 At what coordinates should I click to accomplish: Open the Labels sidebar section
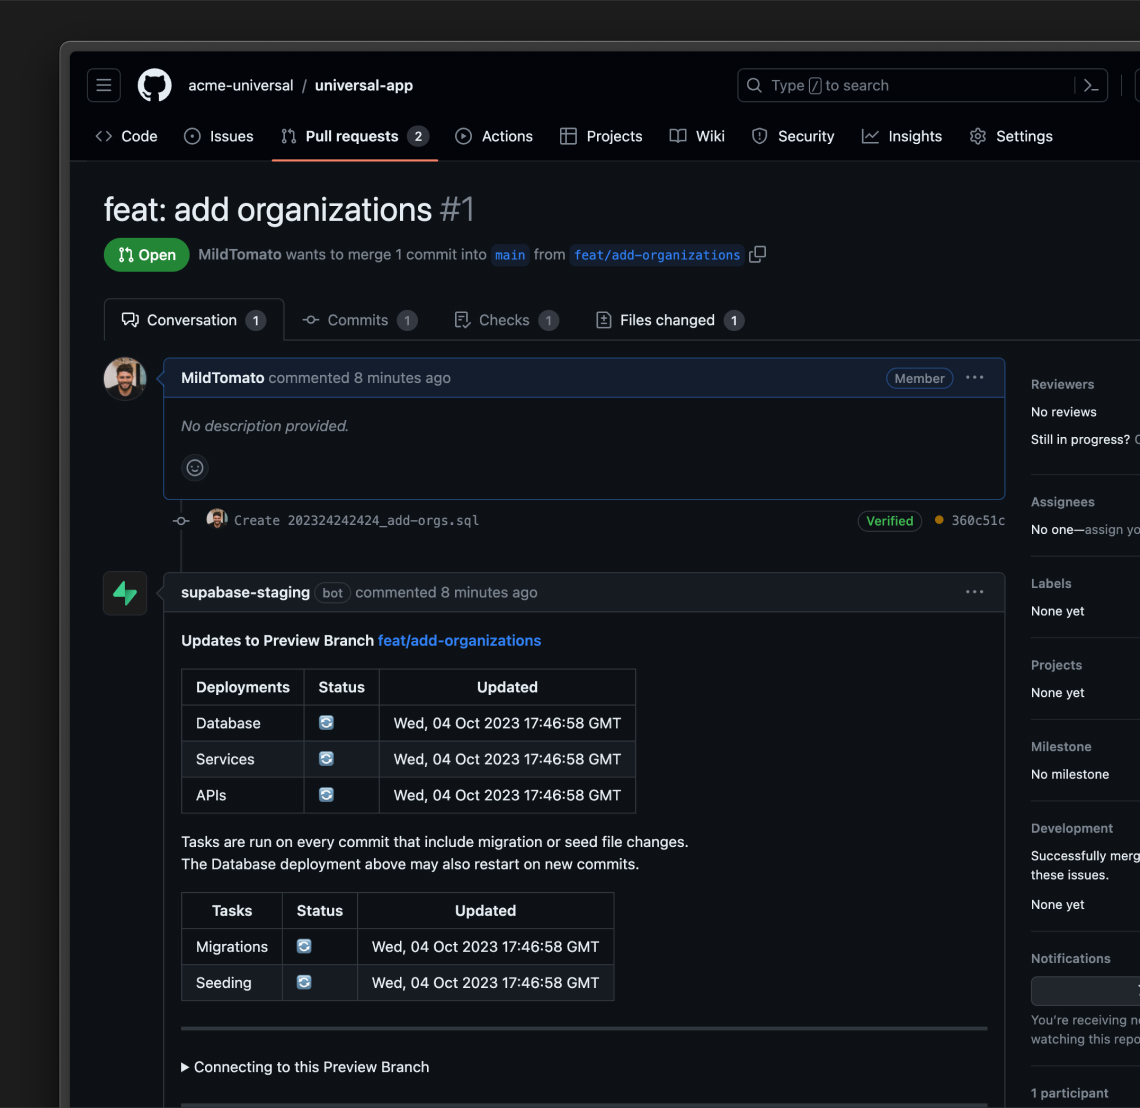1051,583
